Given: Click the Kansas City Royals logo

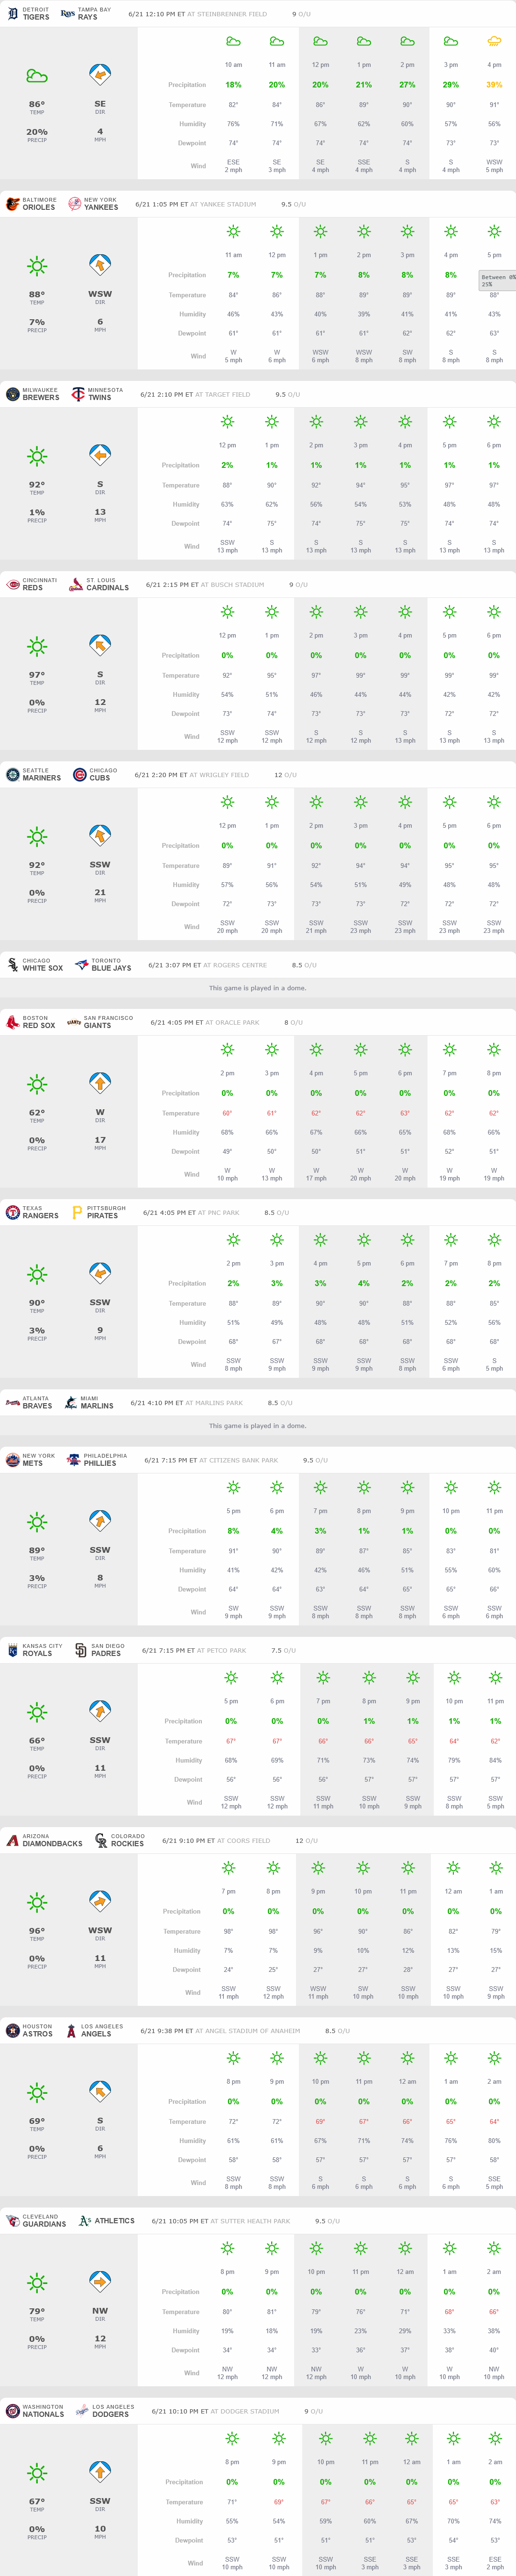Looking at the screenshot, I should coord(13,1650).
